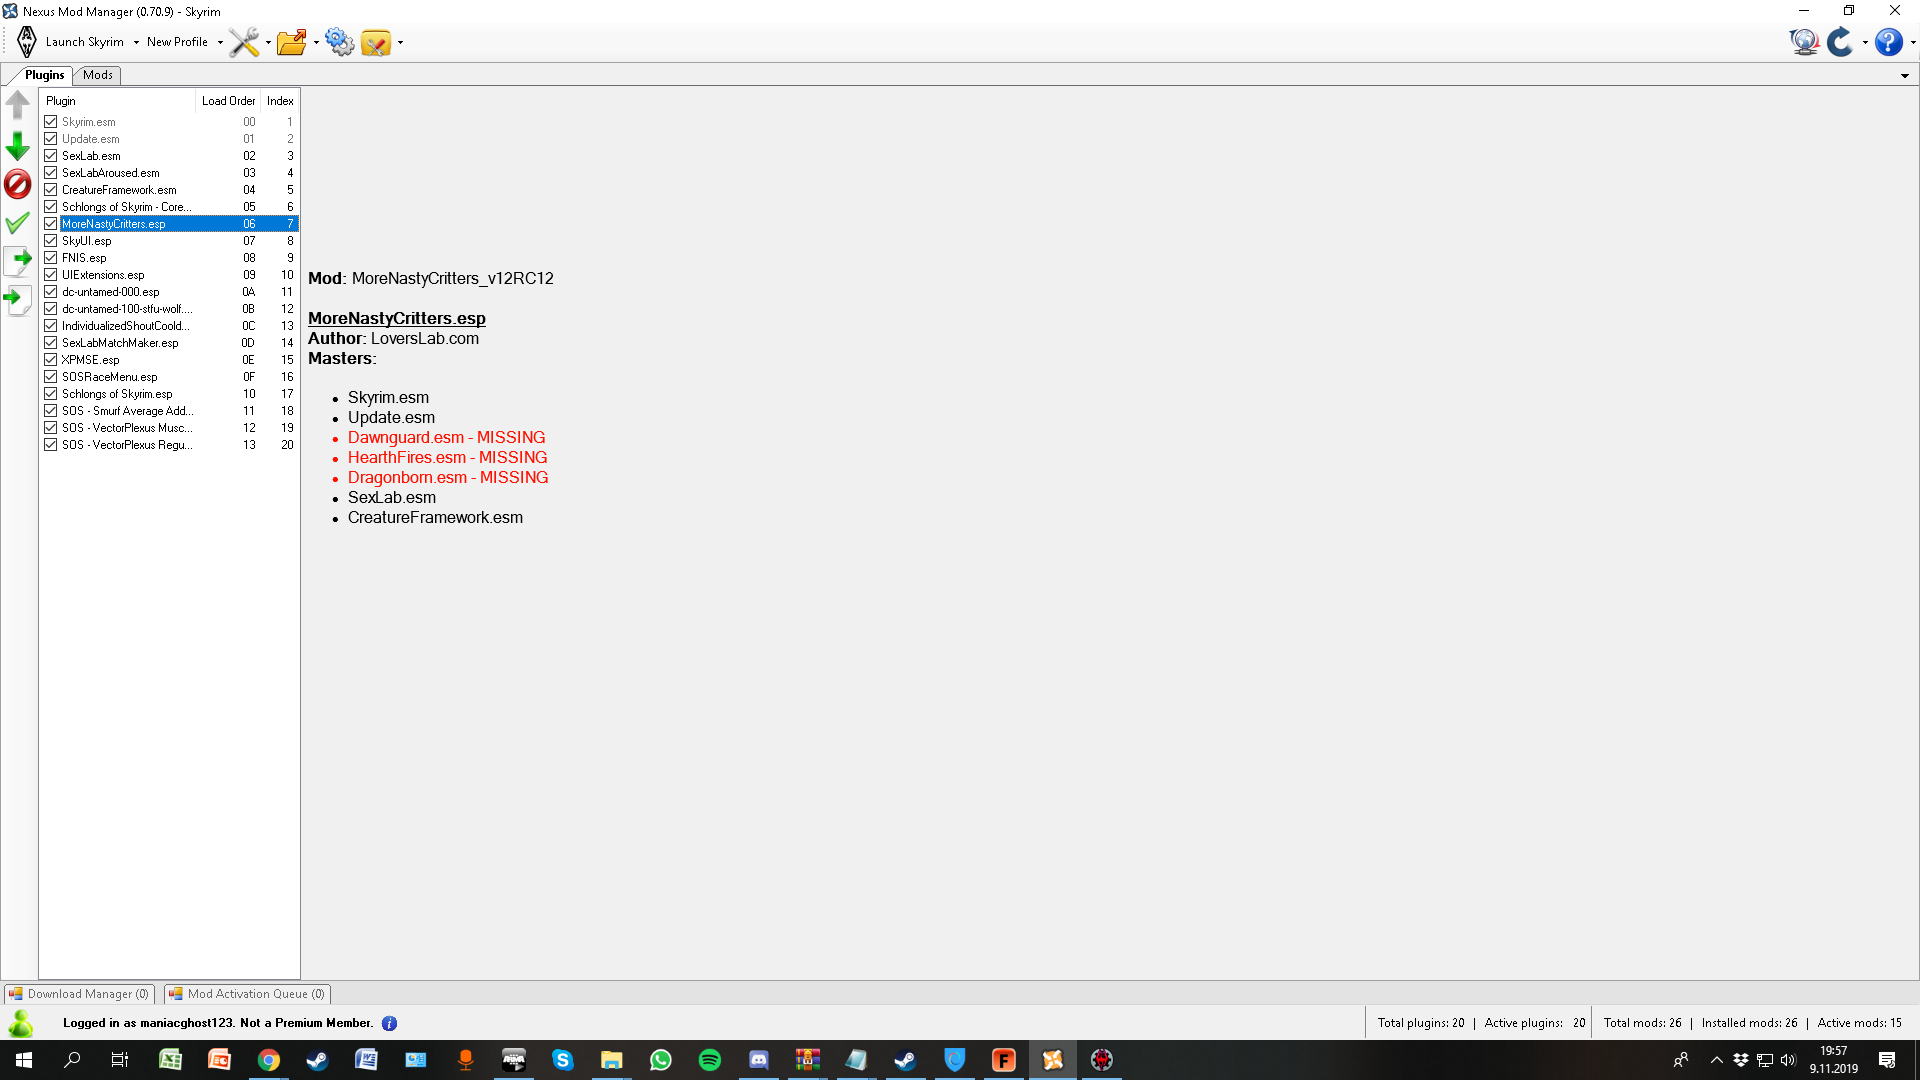Click the open folders icon in toolbar

pos(292,42)
